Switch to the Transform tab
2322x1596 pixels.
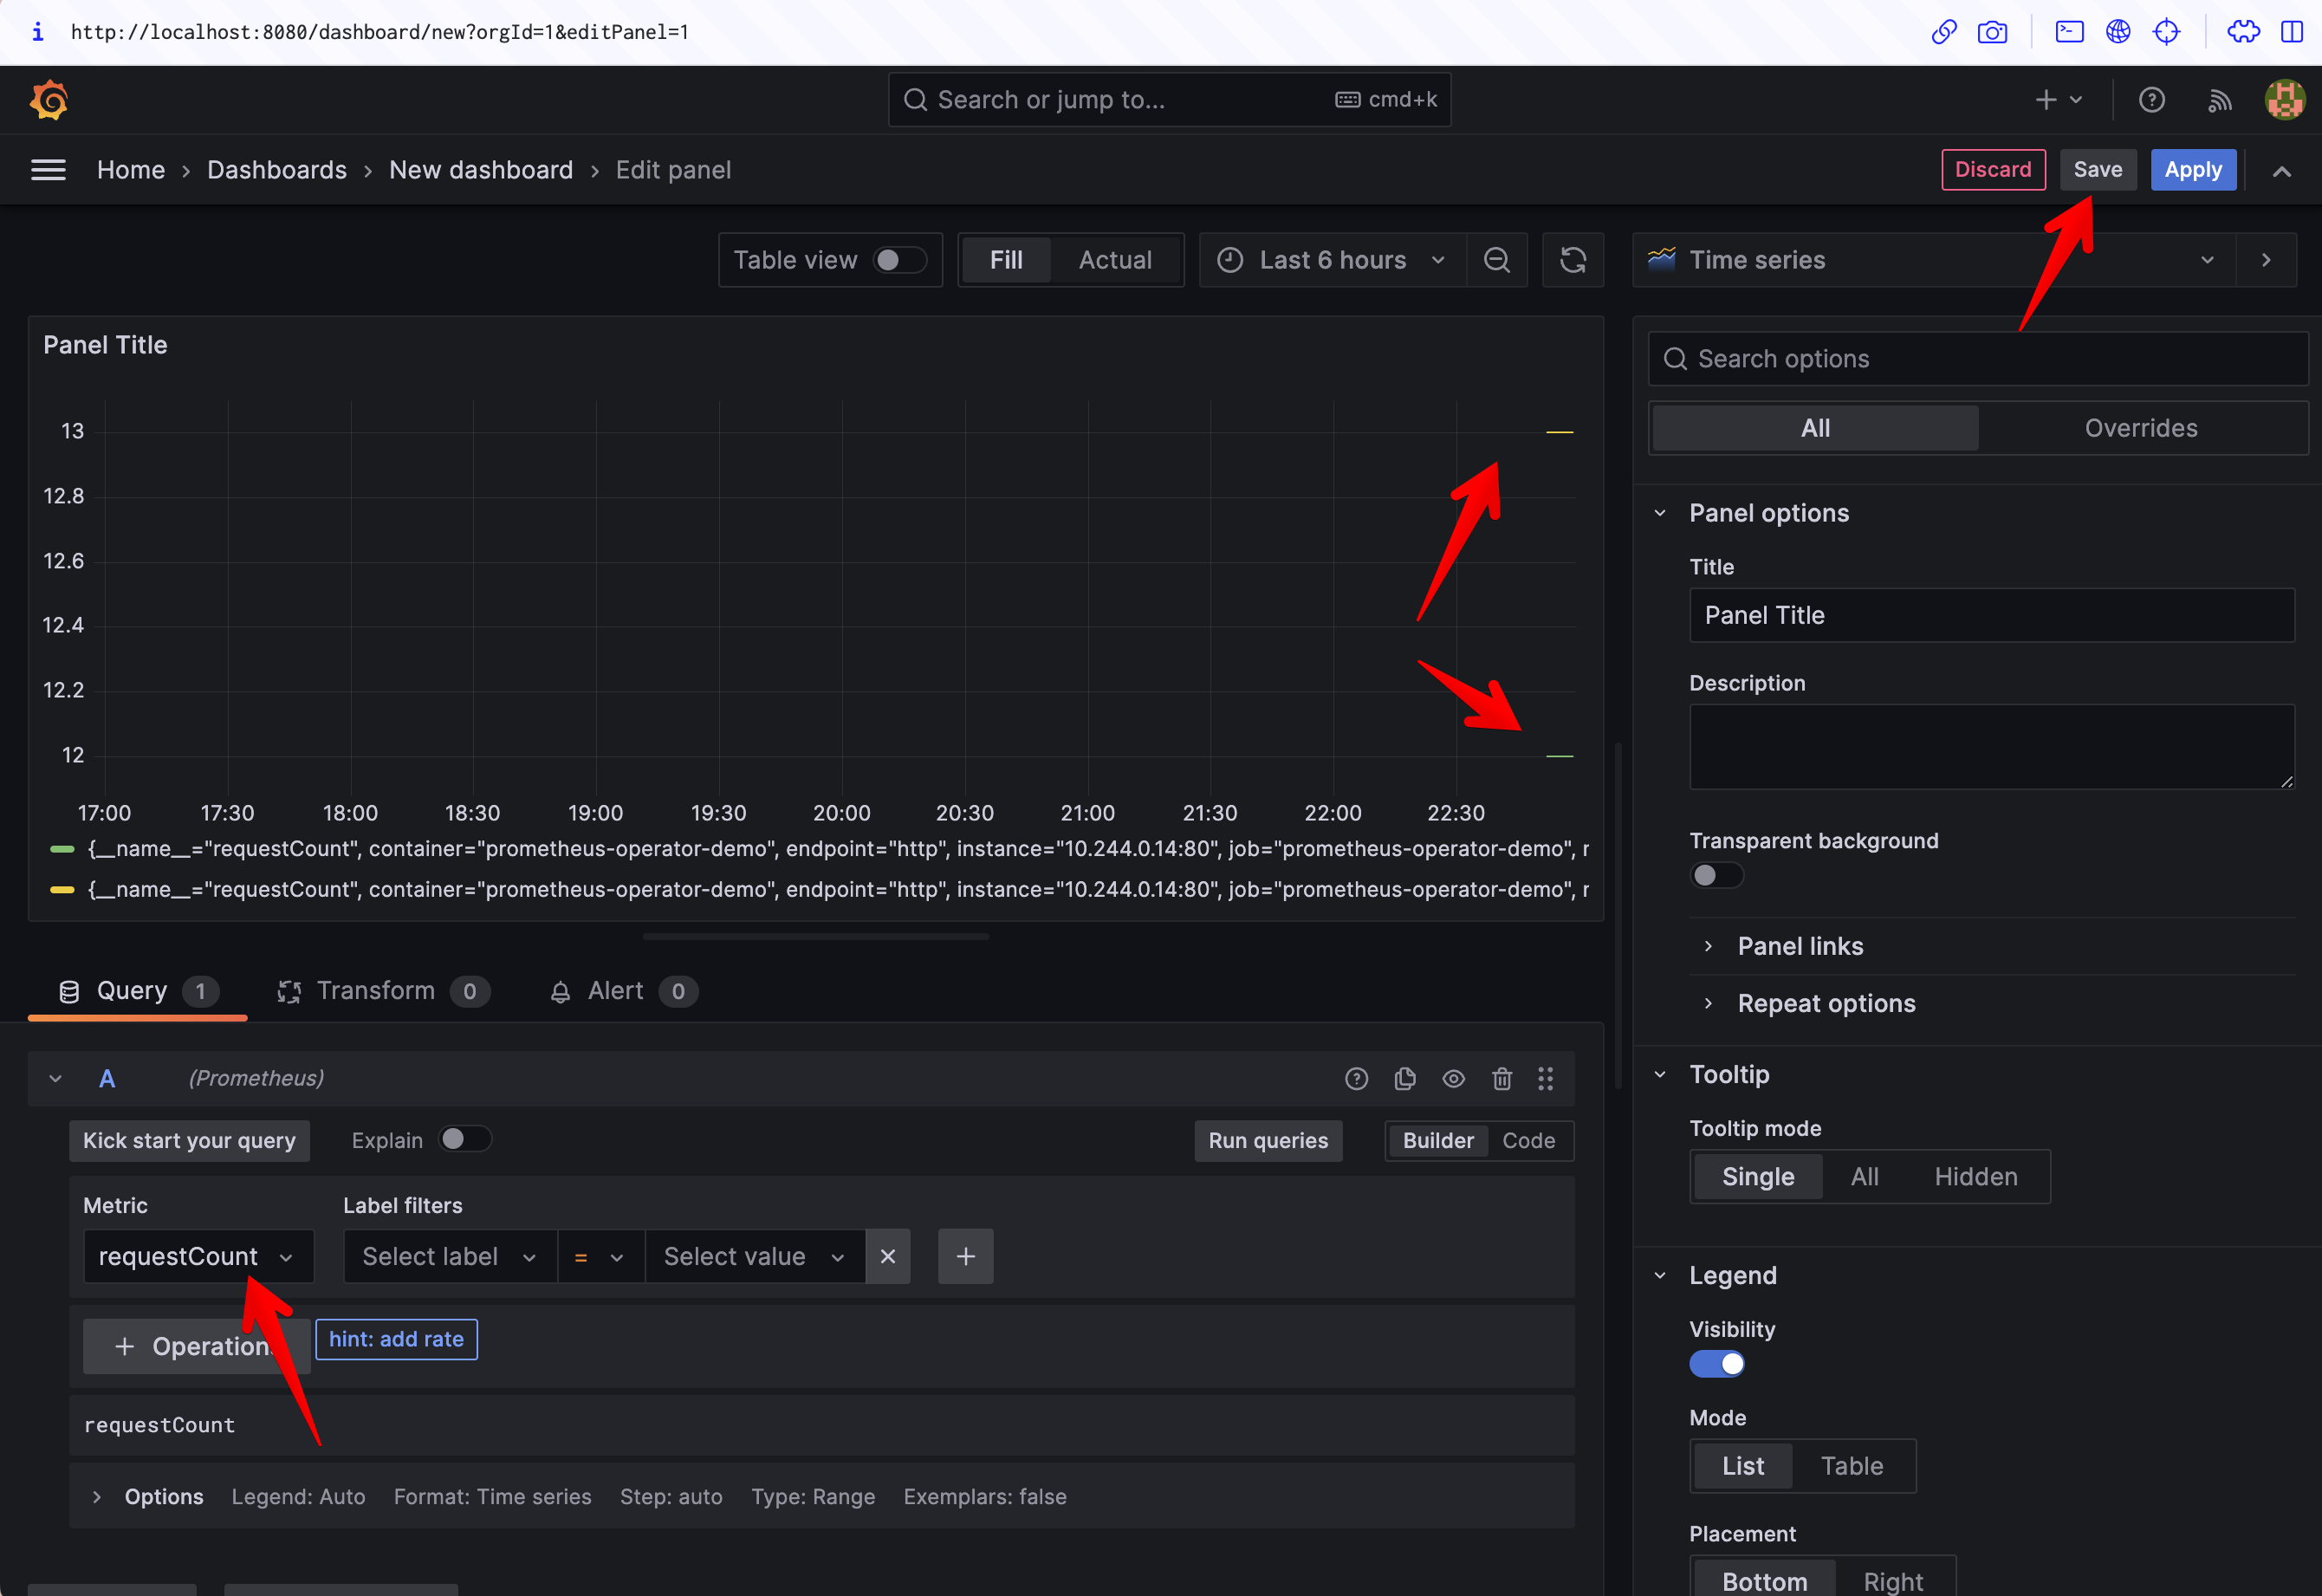(377, 990)
